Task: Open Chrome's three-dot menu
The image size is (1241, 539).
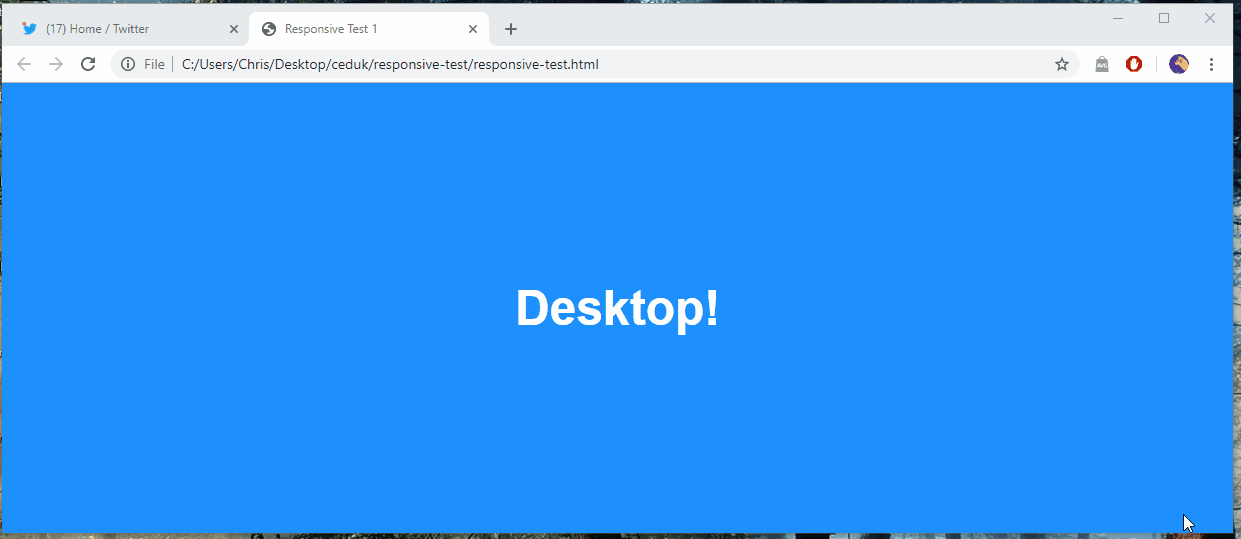Action: (x=1211, y=64)
